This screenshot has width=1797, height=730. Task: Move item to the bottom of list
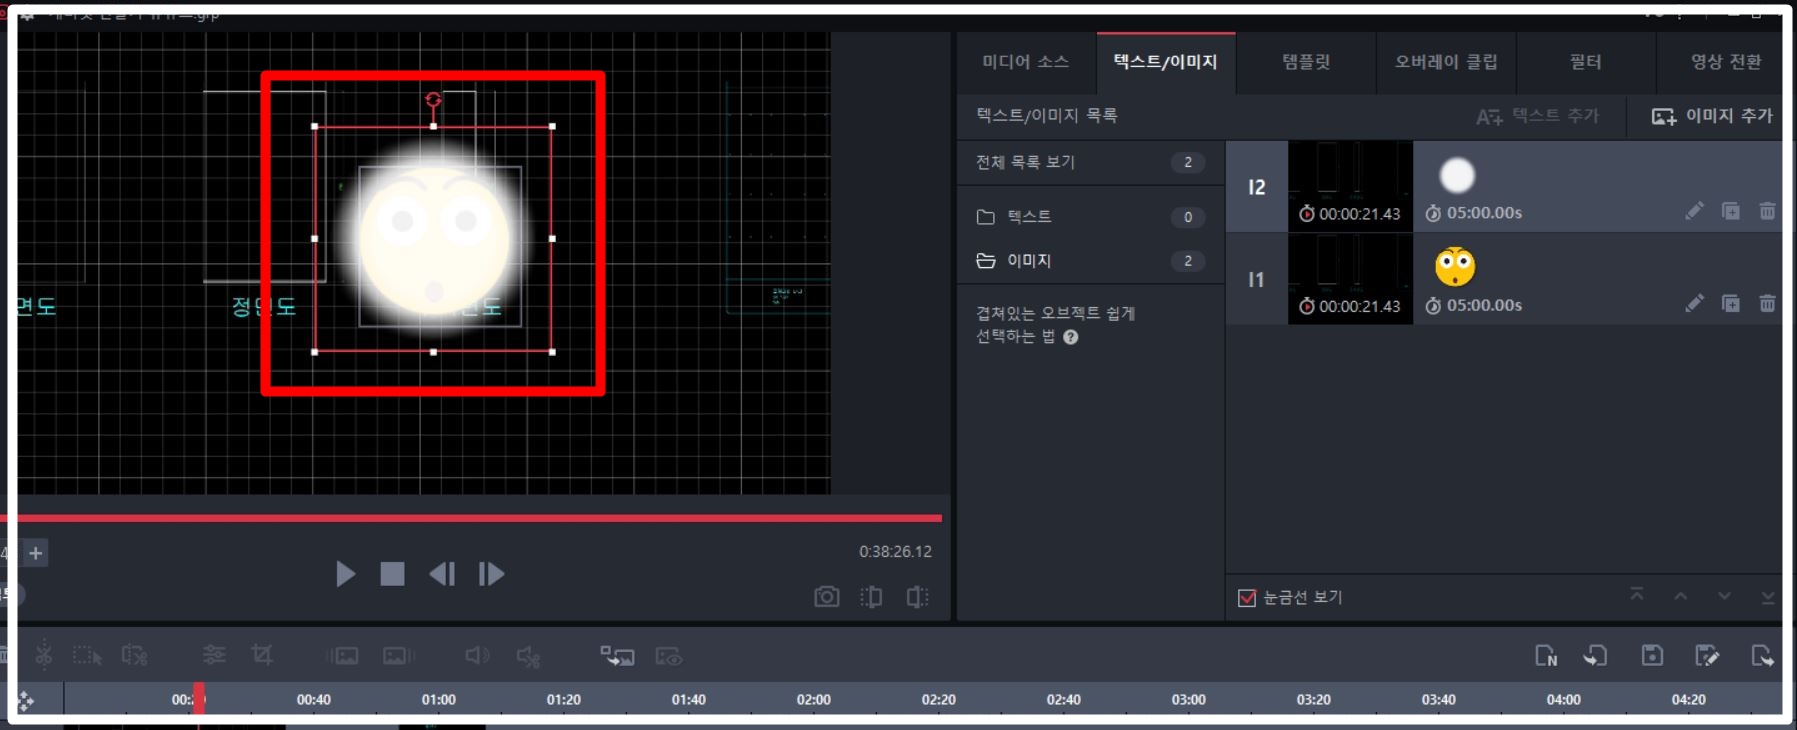1768,597
